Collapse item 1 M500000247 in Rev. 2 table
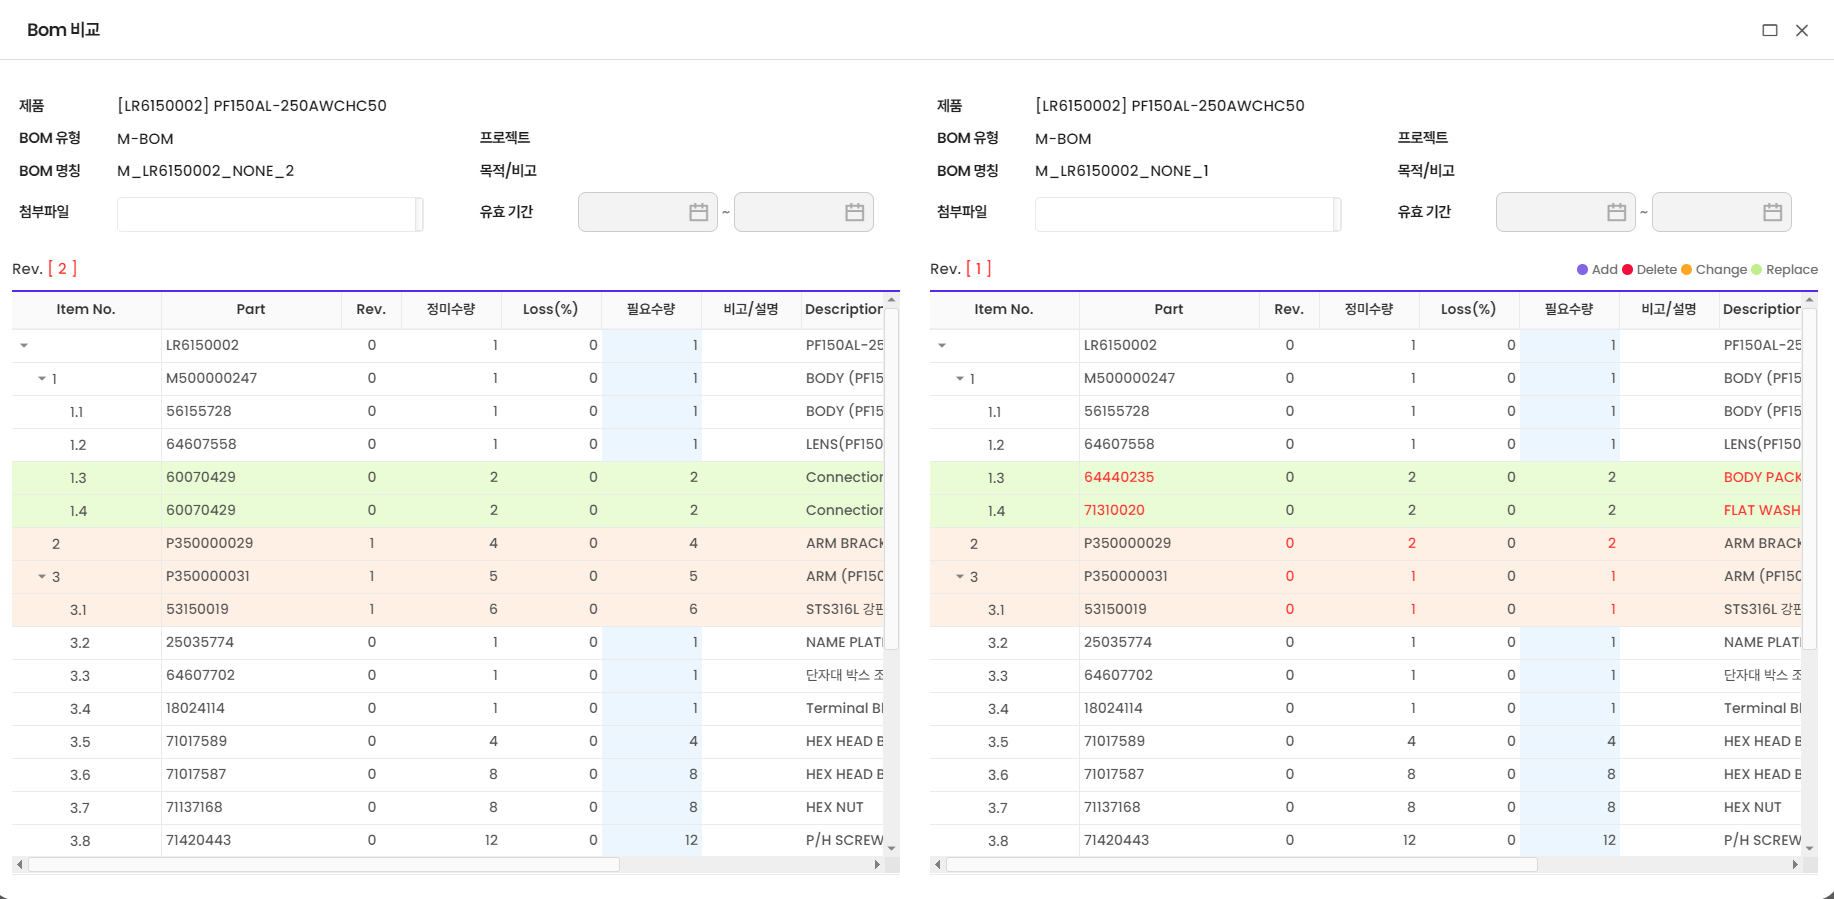The width and height of the screenshot is (1834, 899). tap(42, 378)
